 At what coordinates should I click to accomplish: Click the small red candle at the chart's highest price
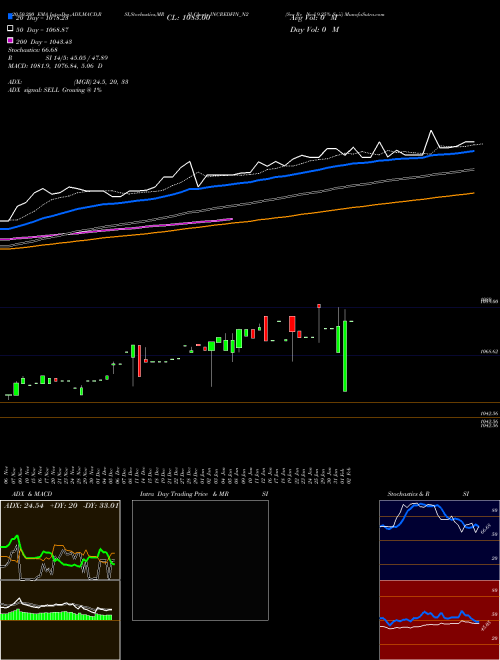pos(319,306)
